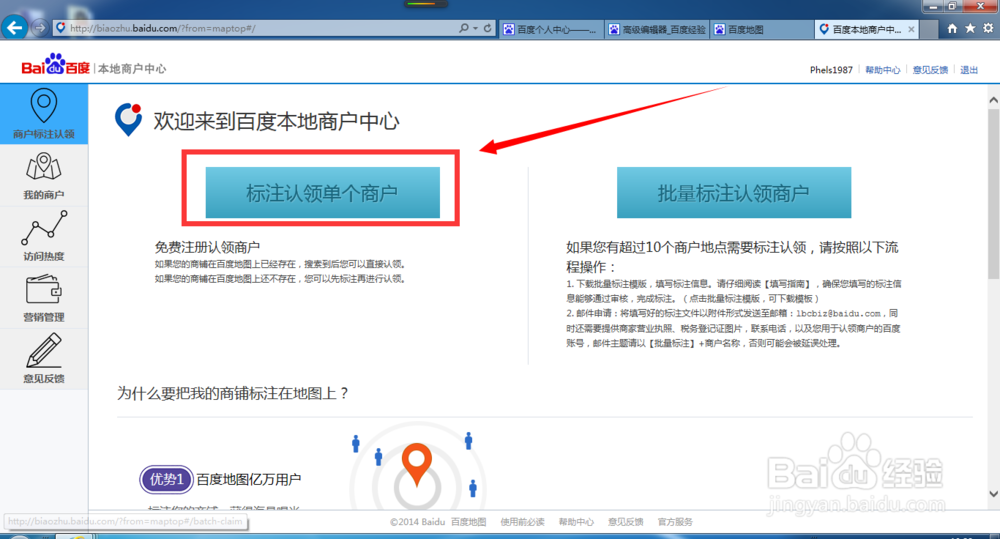This screenshot has height=539, width=1000.
Task: Click the 为什么要把我的商铺标注在地图上 heading
Action: click(233, 393)
